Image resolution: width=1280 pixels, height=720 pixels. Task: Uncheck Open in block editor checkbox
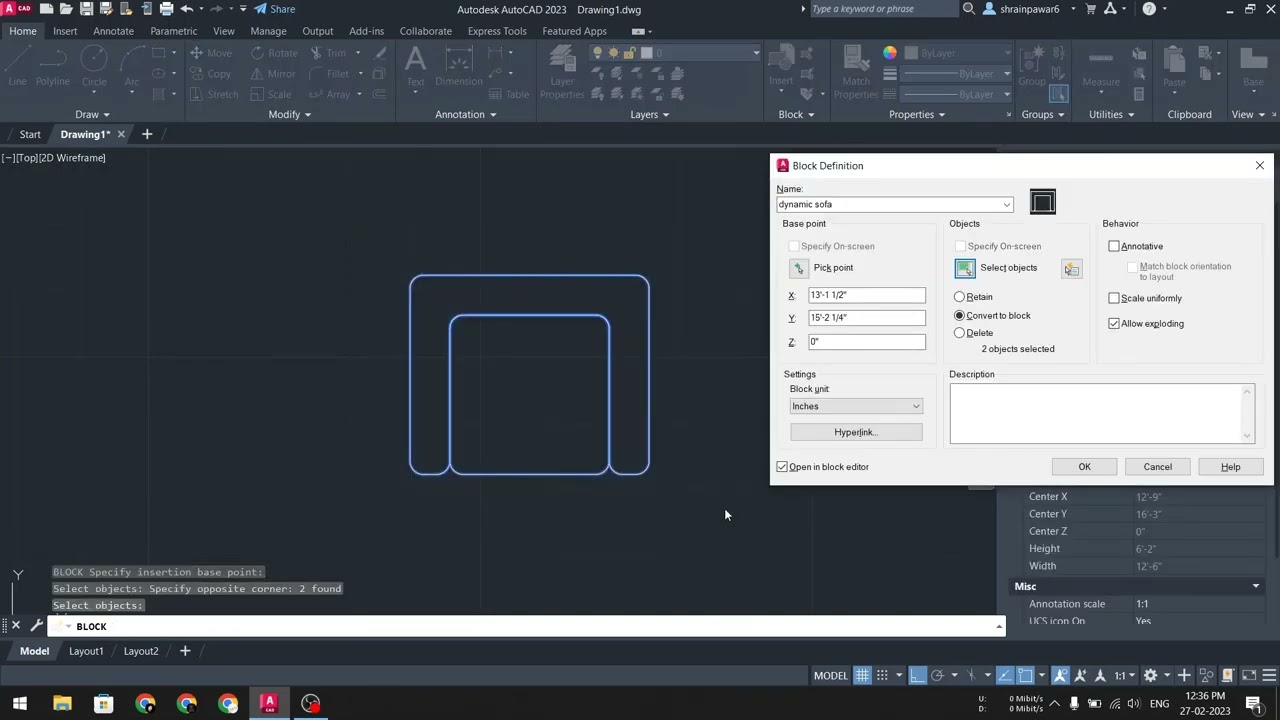782,467
